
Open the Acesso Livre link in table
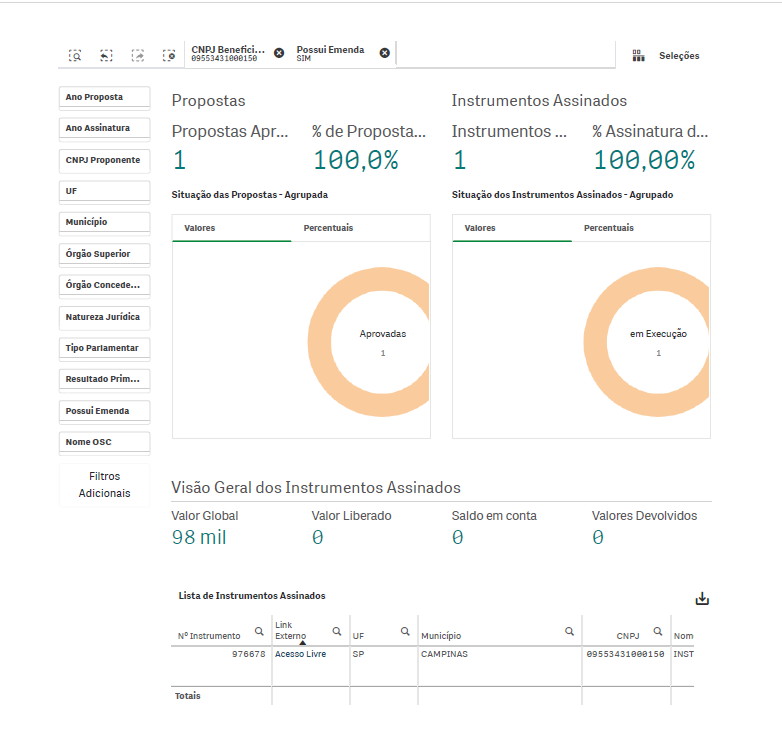(300, 655)
